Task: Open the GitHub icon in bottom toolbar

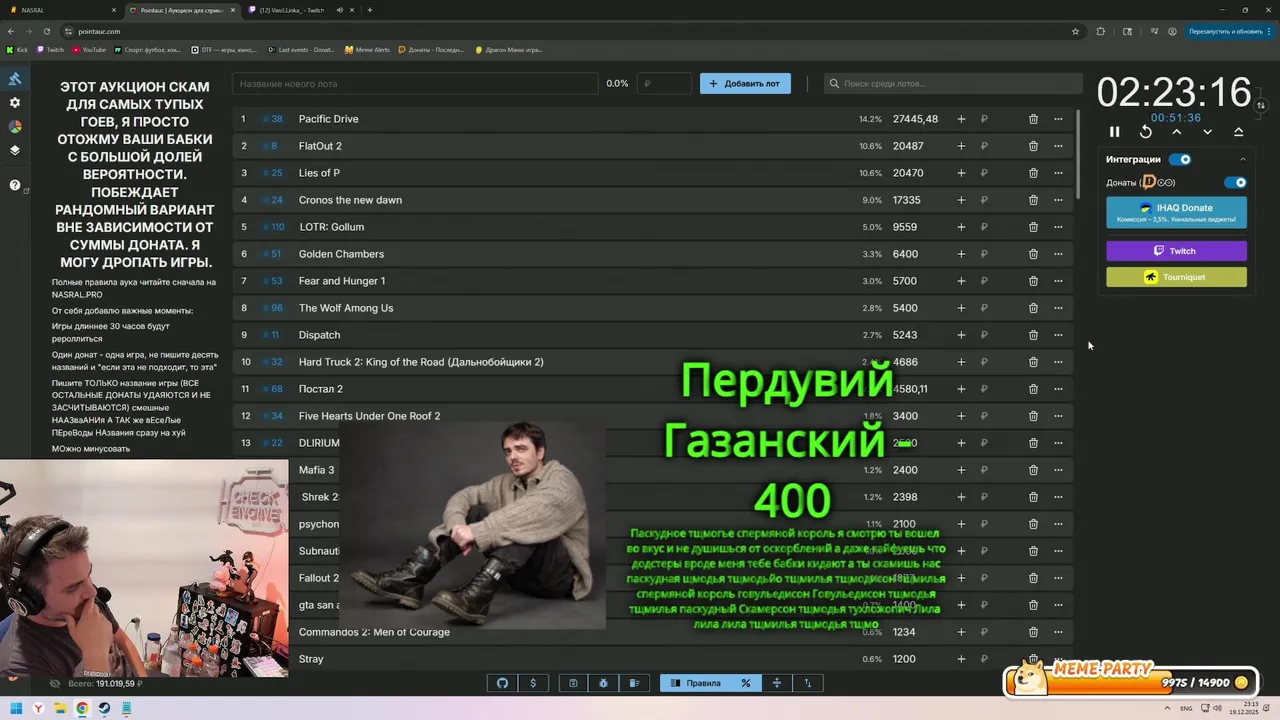Action: (502, 683)
